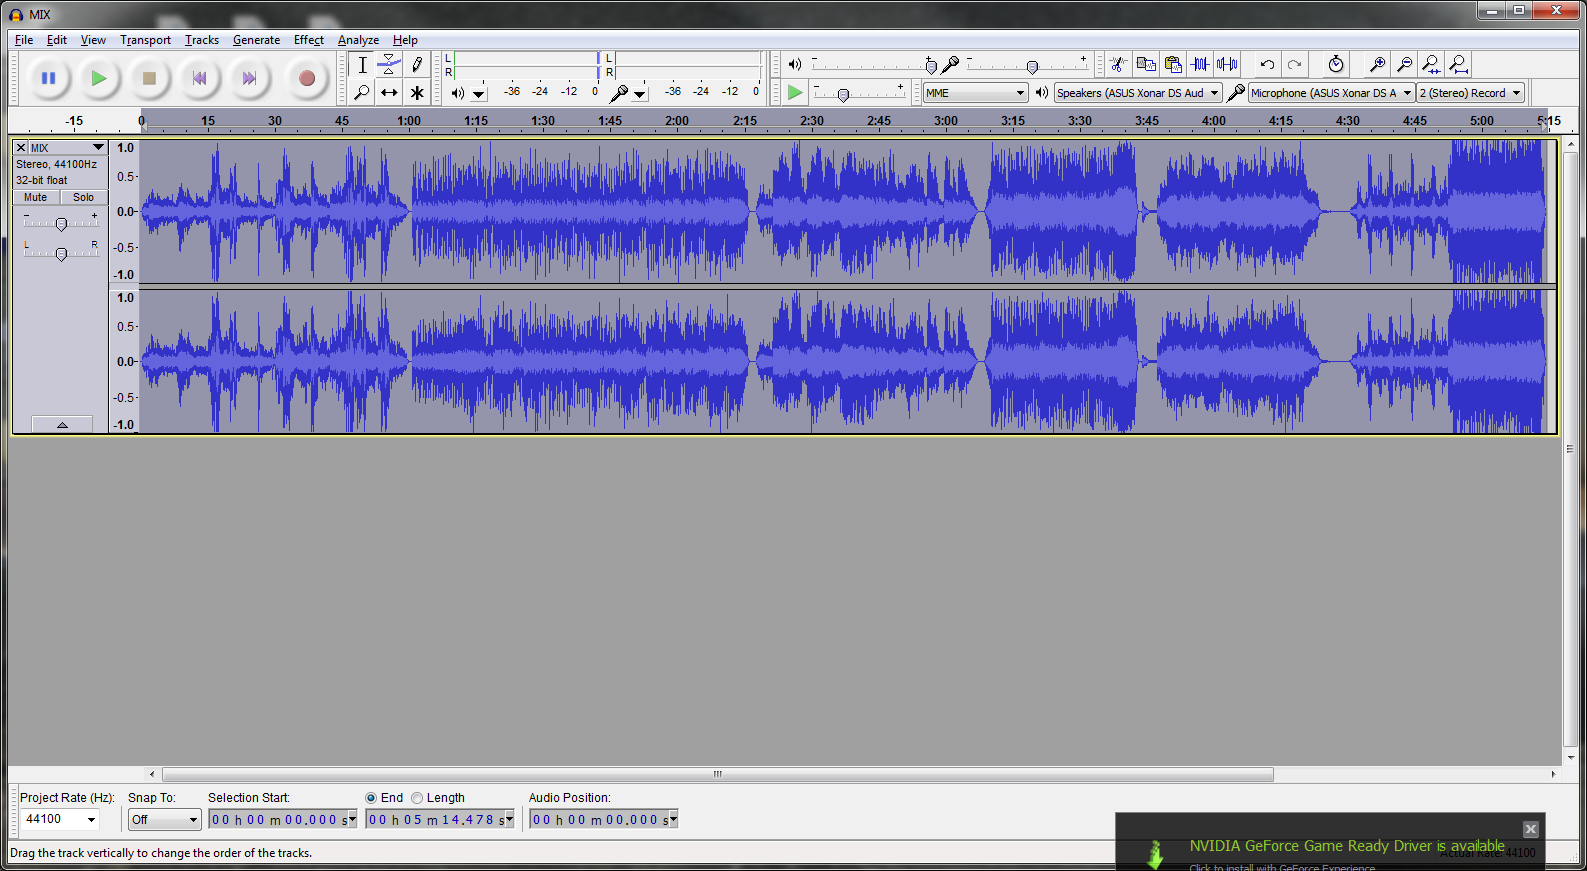Click the Fit Project zoom icon
Viewport: 1587px width, 871px height.
click(1459, 64)
